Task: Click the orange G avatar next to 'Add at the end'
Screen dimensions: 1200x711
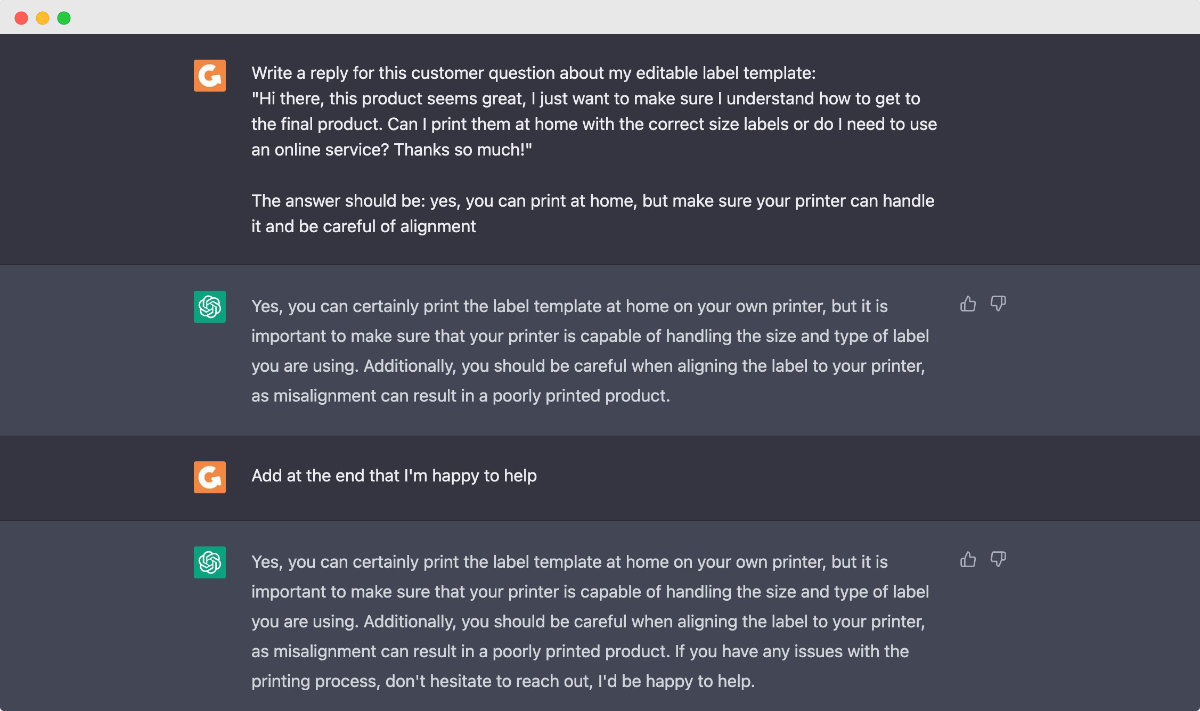Action: click(x=210, y=477)
